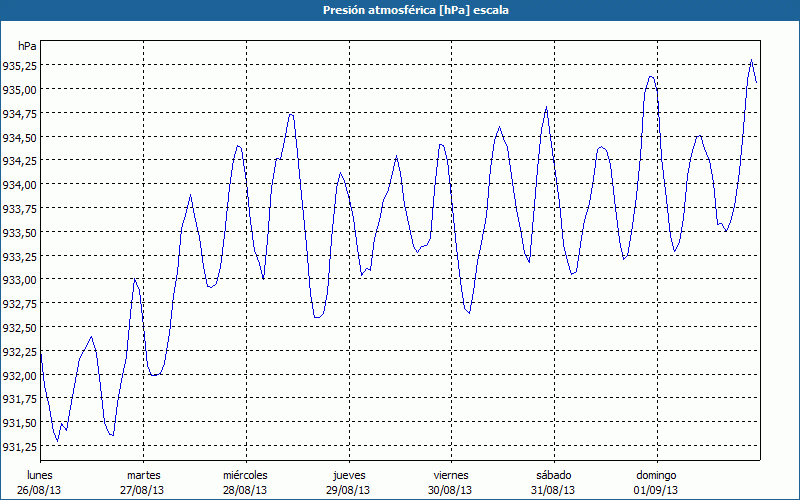Select the 935,25 y-axis label

pos(20,66)
